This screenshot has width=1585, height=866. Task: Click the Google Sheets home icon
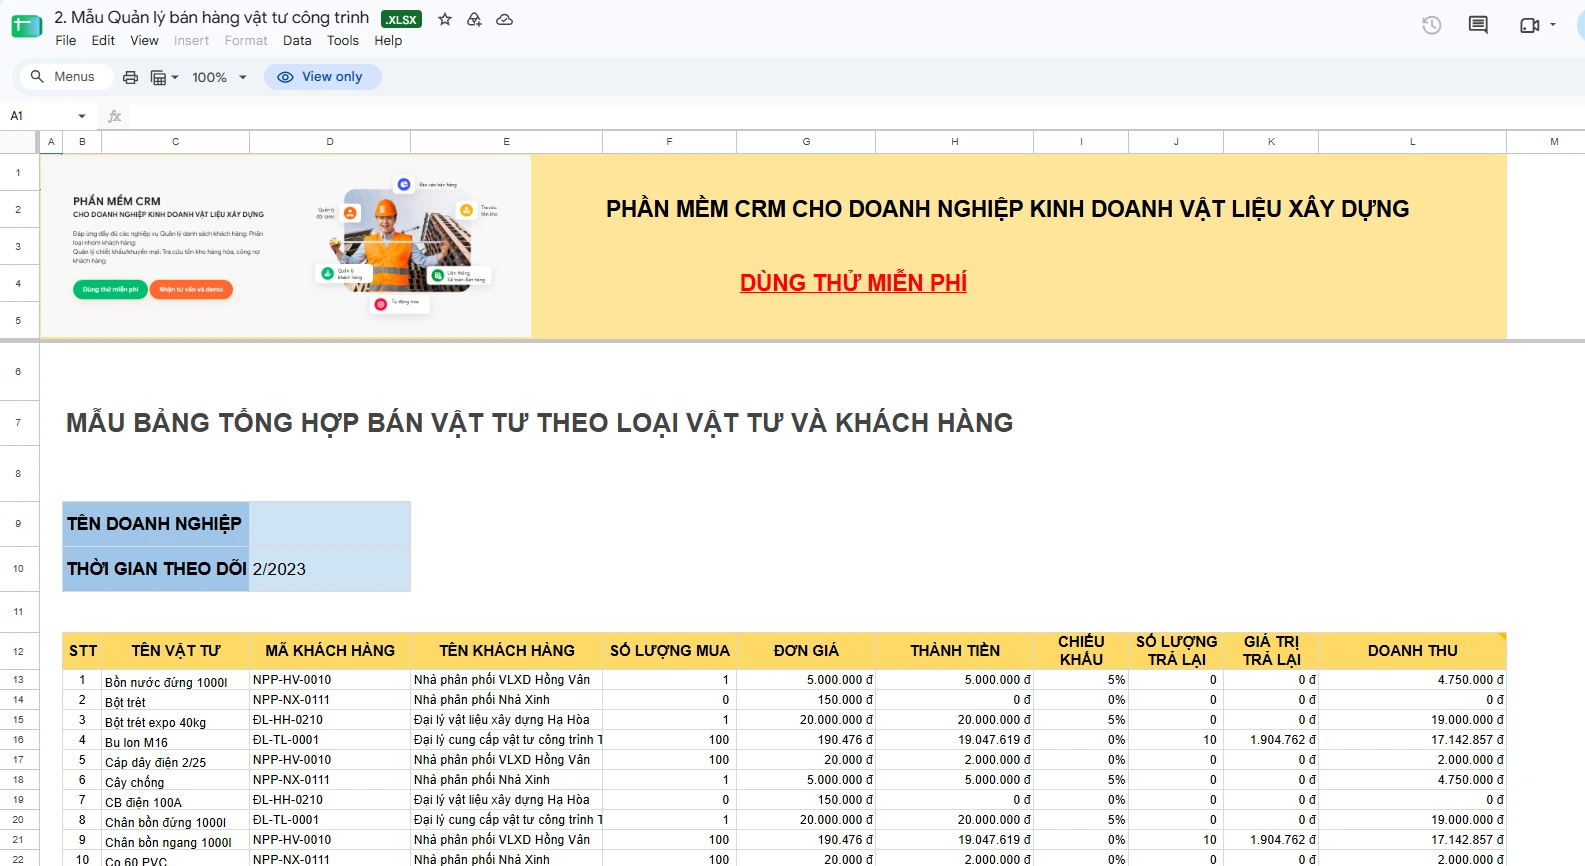click(26, 27)
